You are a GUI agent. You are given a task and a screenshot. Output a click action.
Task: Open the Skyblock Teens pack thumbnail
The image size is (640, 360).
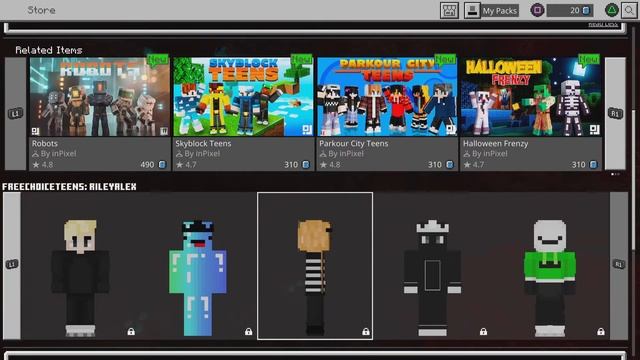(x=243, y=97)
